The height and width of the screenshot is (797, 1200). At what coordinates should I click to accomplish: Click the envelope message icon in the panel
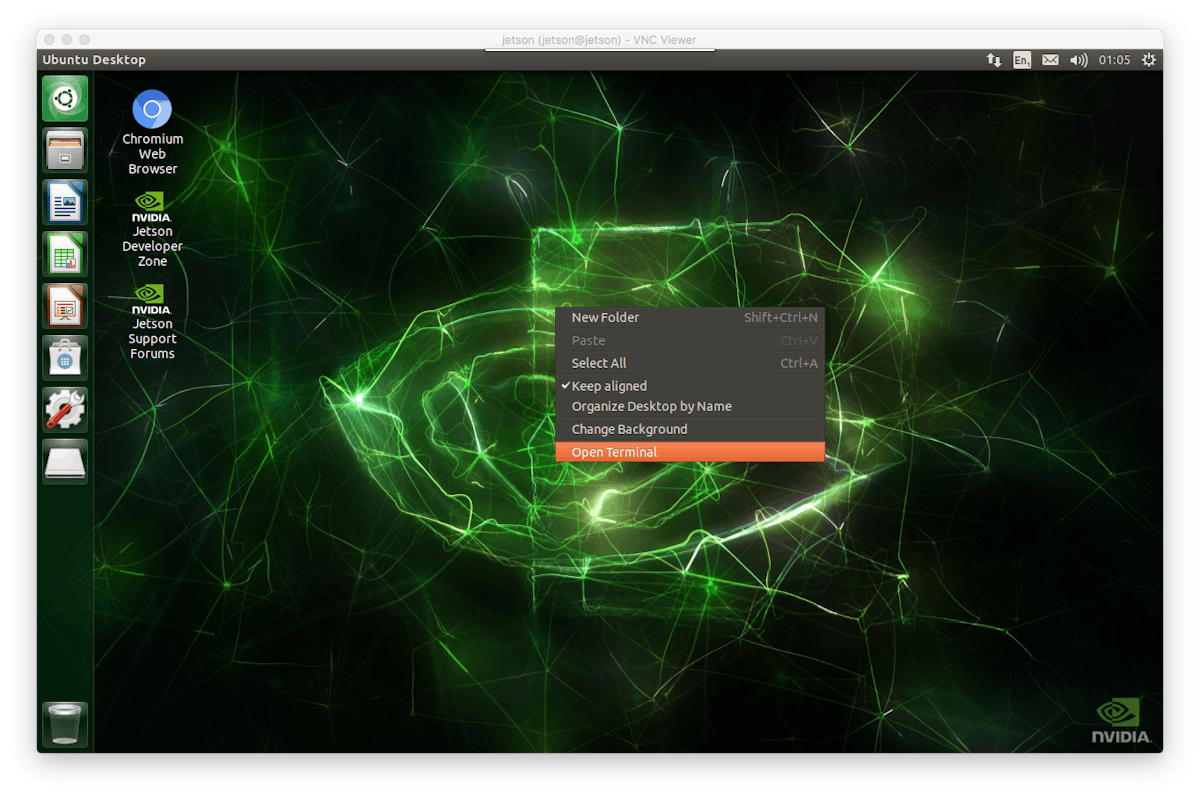[1050, 59]
